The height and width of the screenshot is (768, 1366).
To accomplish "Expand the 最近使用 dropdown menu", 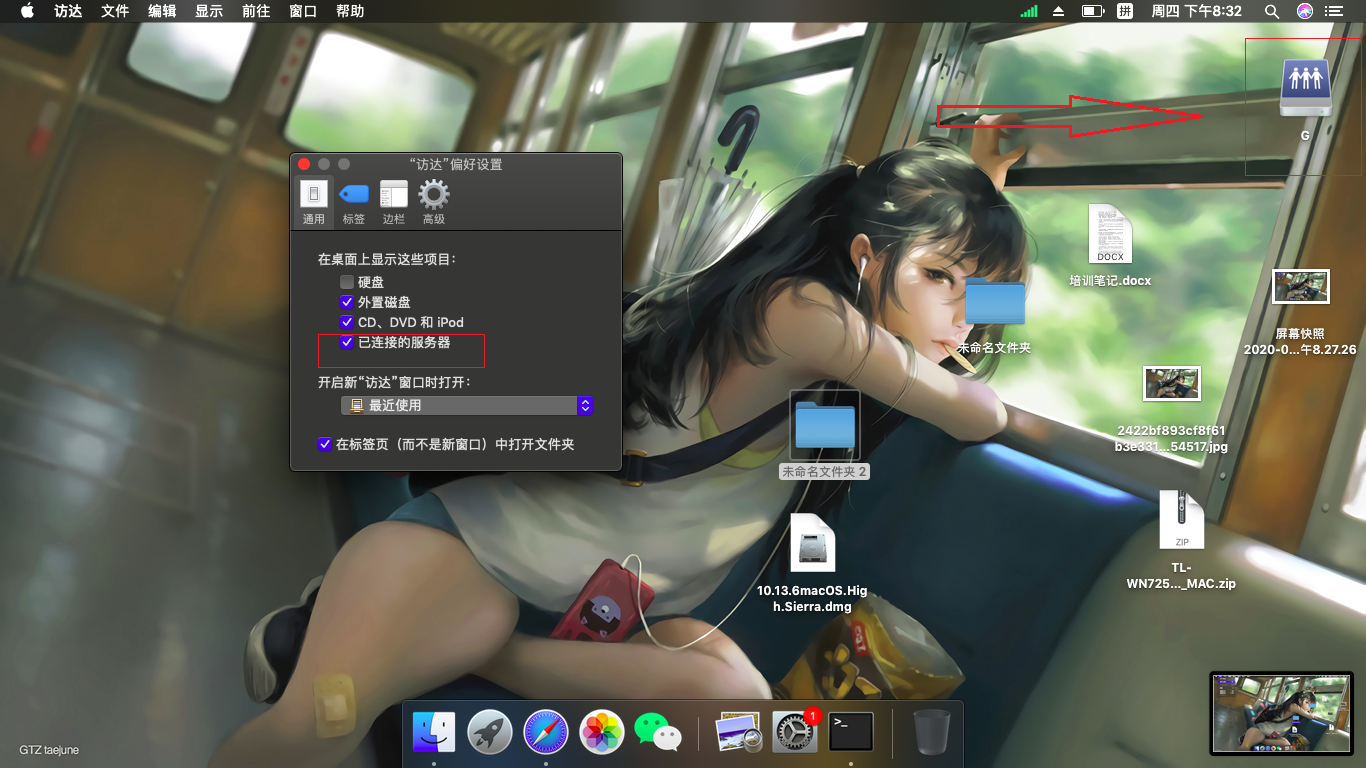I will [x=467, y=405].
